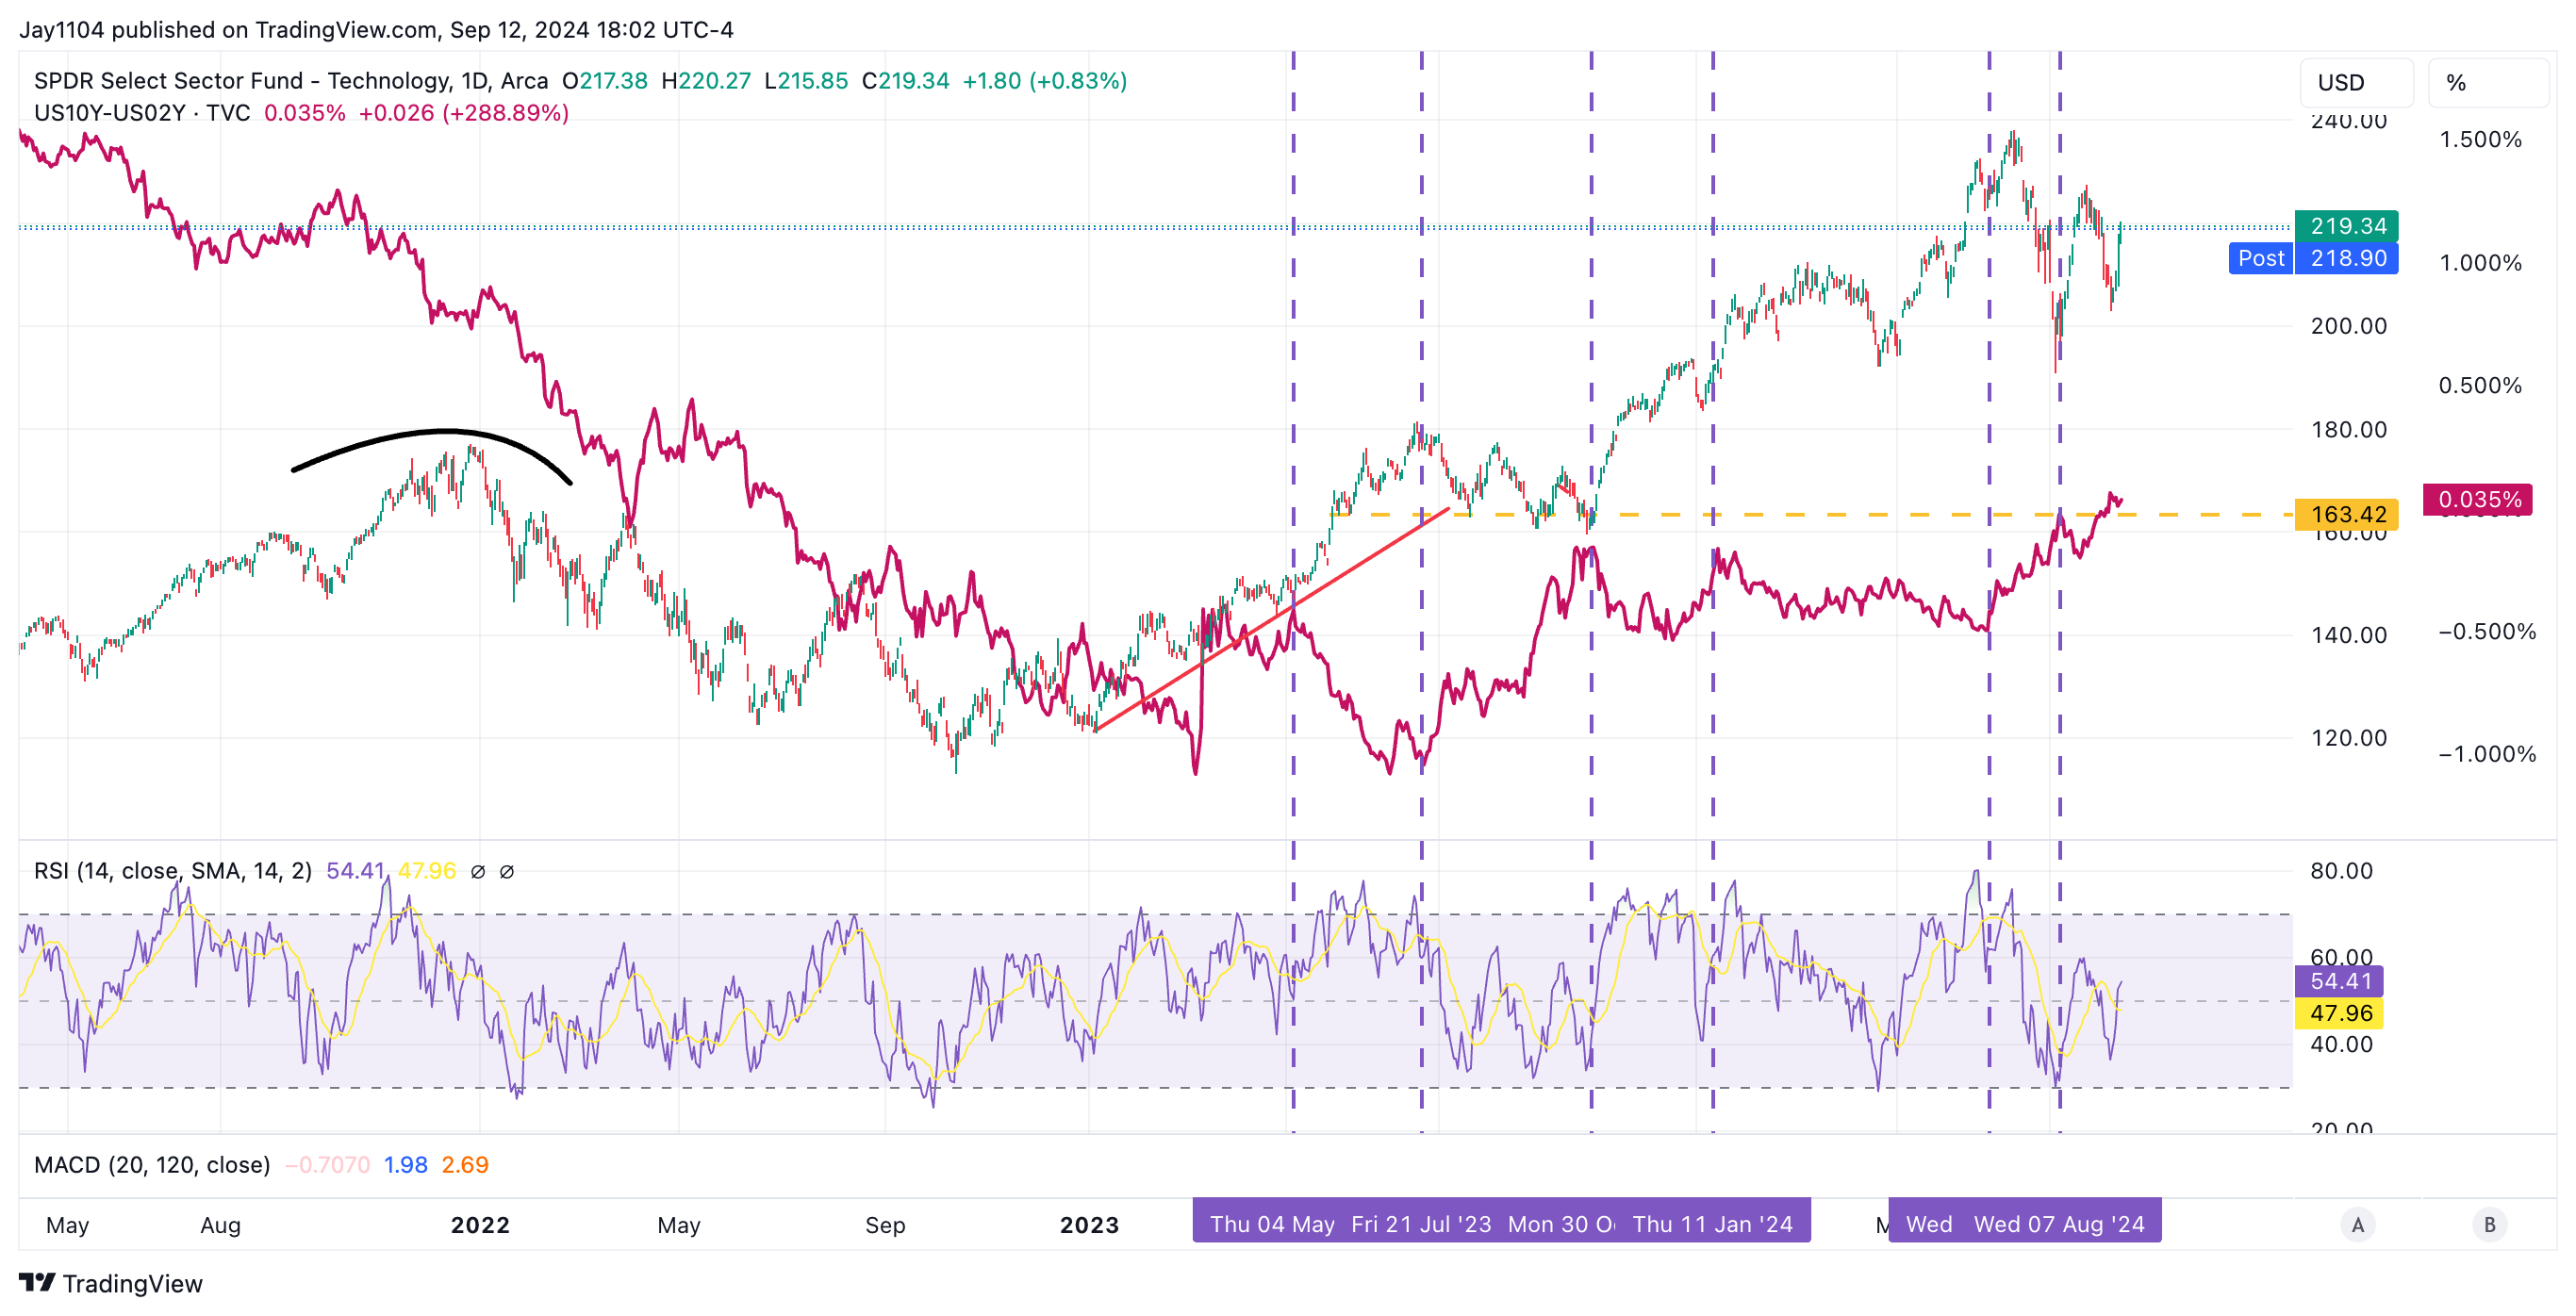
Task: Click the 240.00 price axis label
Action: [x=2348, y=121]
